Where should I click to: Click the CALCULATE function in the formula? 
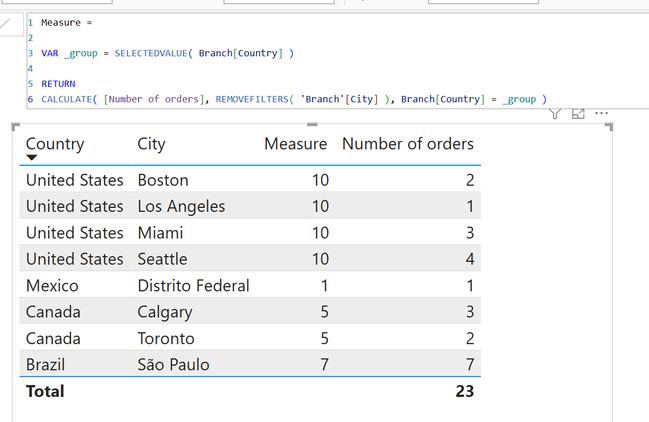[66, 99]
